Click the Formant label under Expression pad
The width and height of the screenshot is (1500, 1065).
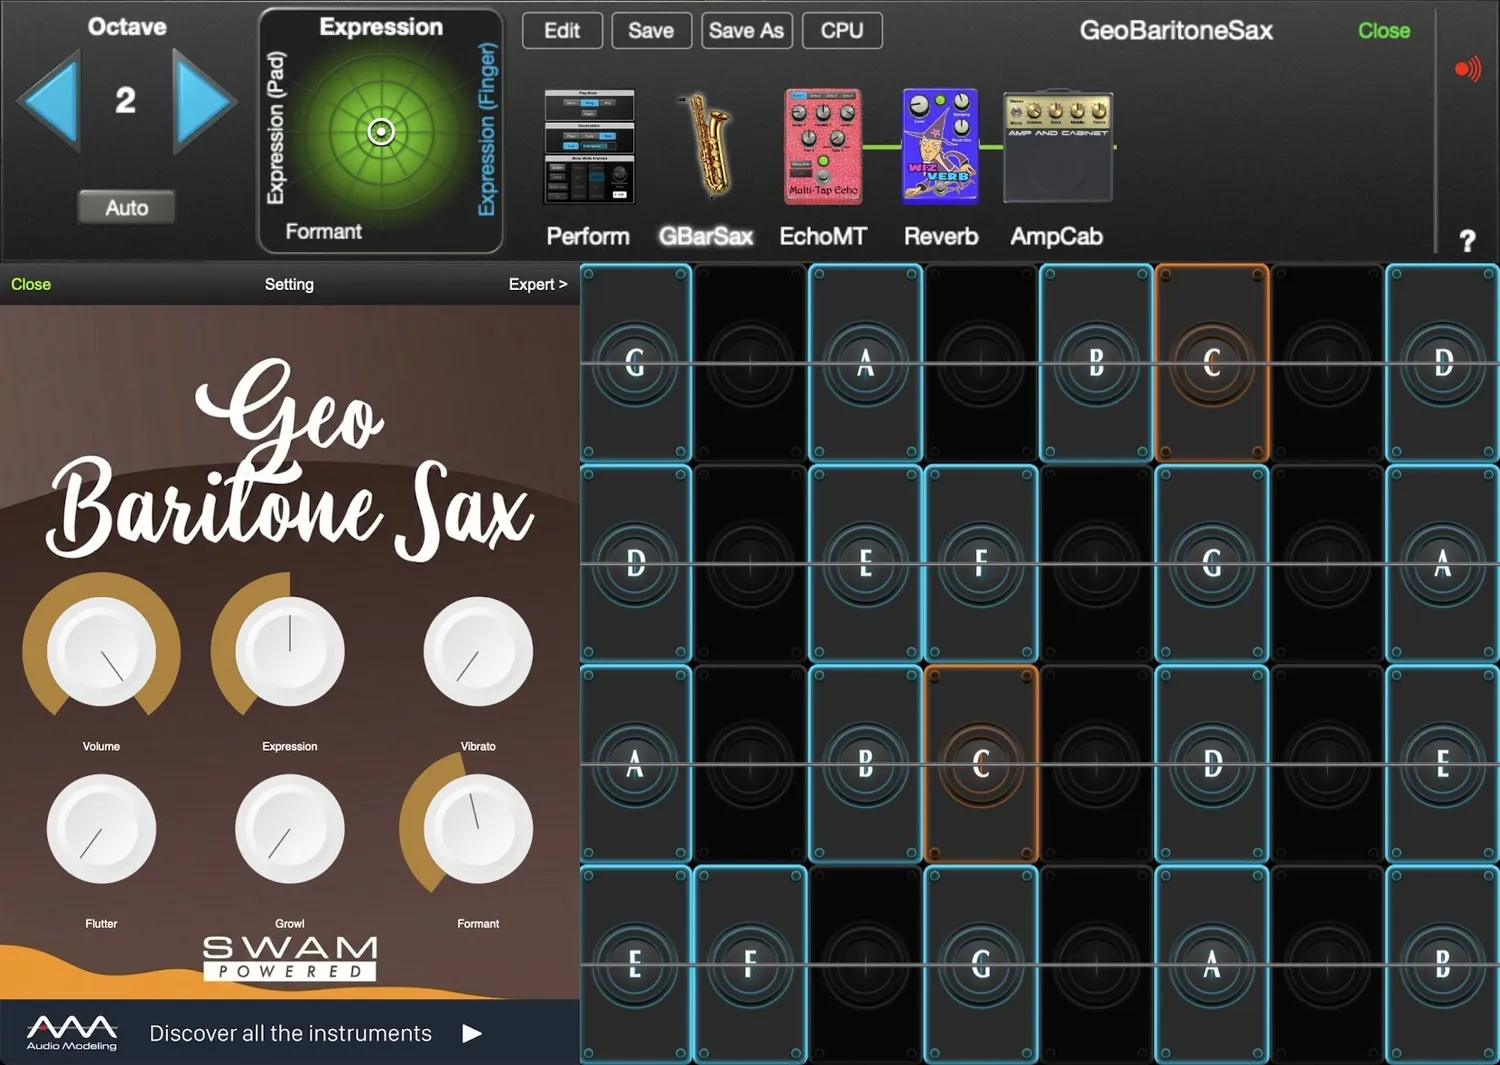pyautogui.click(x=324, y=232)
